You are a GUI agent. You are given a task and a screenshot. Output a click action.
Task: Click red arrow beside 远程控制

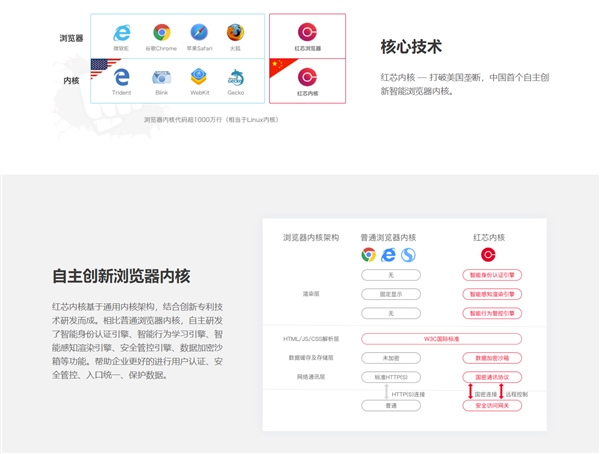pos(501,391)
